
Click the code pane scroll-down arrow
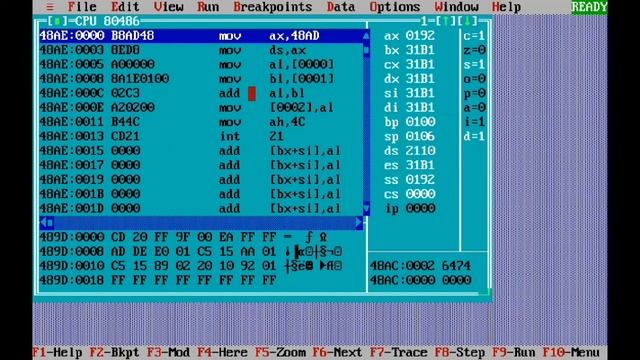(366, 209)
